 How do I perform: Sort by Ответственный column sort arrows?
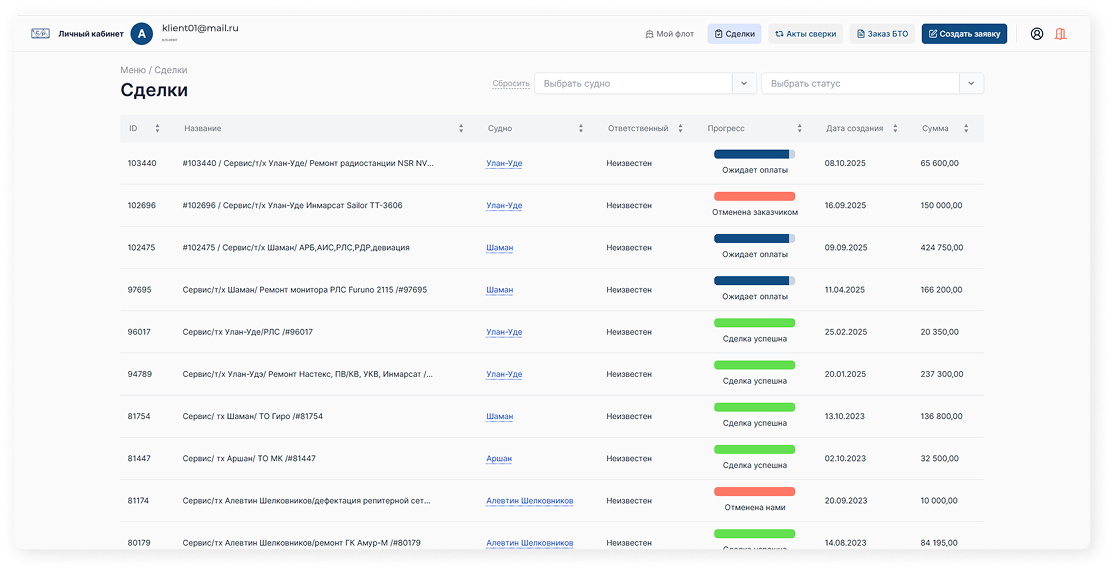pyautogui.click(x=680, y=129)
